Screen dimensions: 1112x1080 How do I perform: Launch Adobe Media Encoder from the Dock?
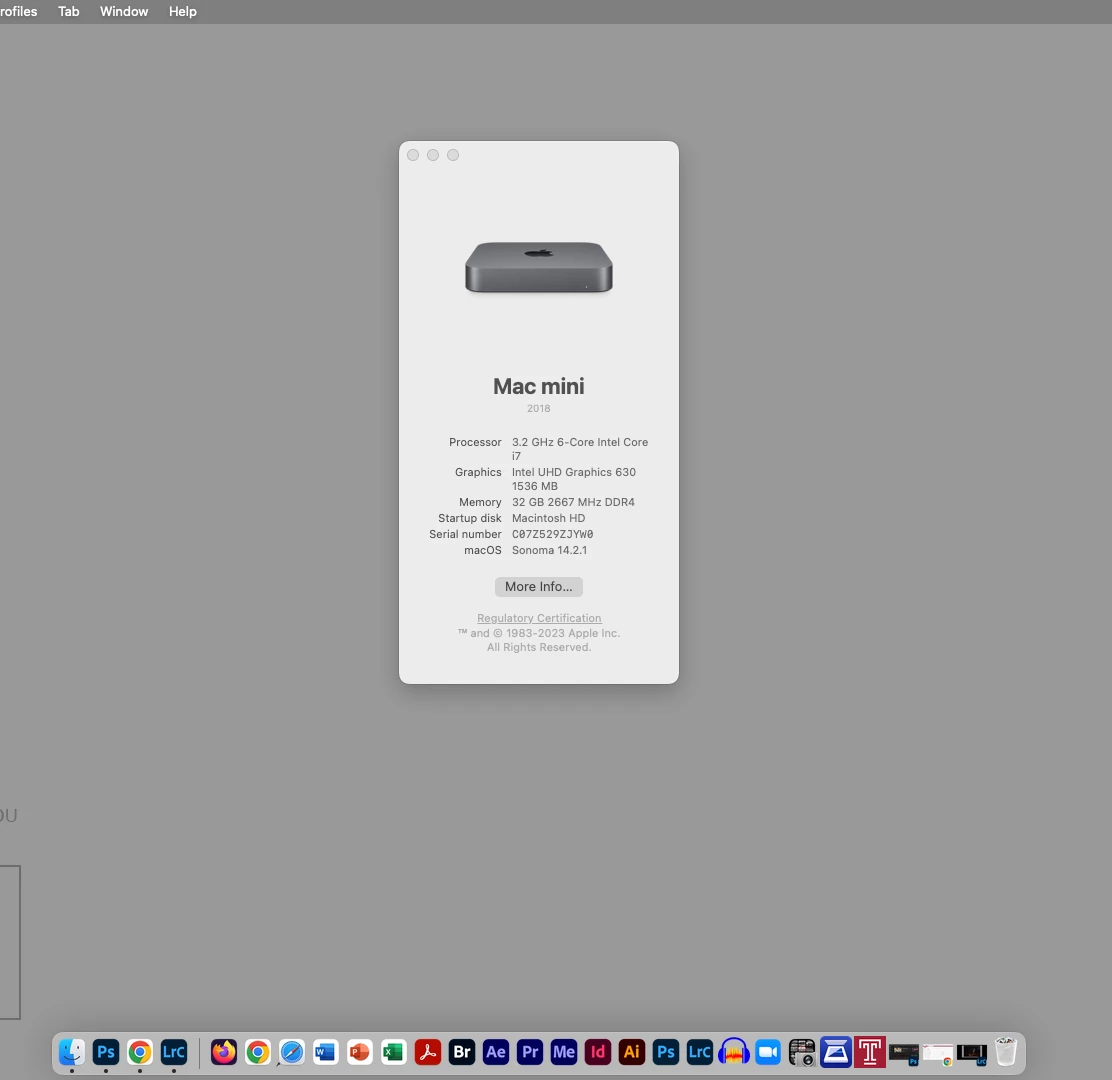click(x=564, y=1052)
